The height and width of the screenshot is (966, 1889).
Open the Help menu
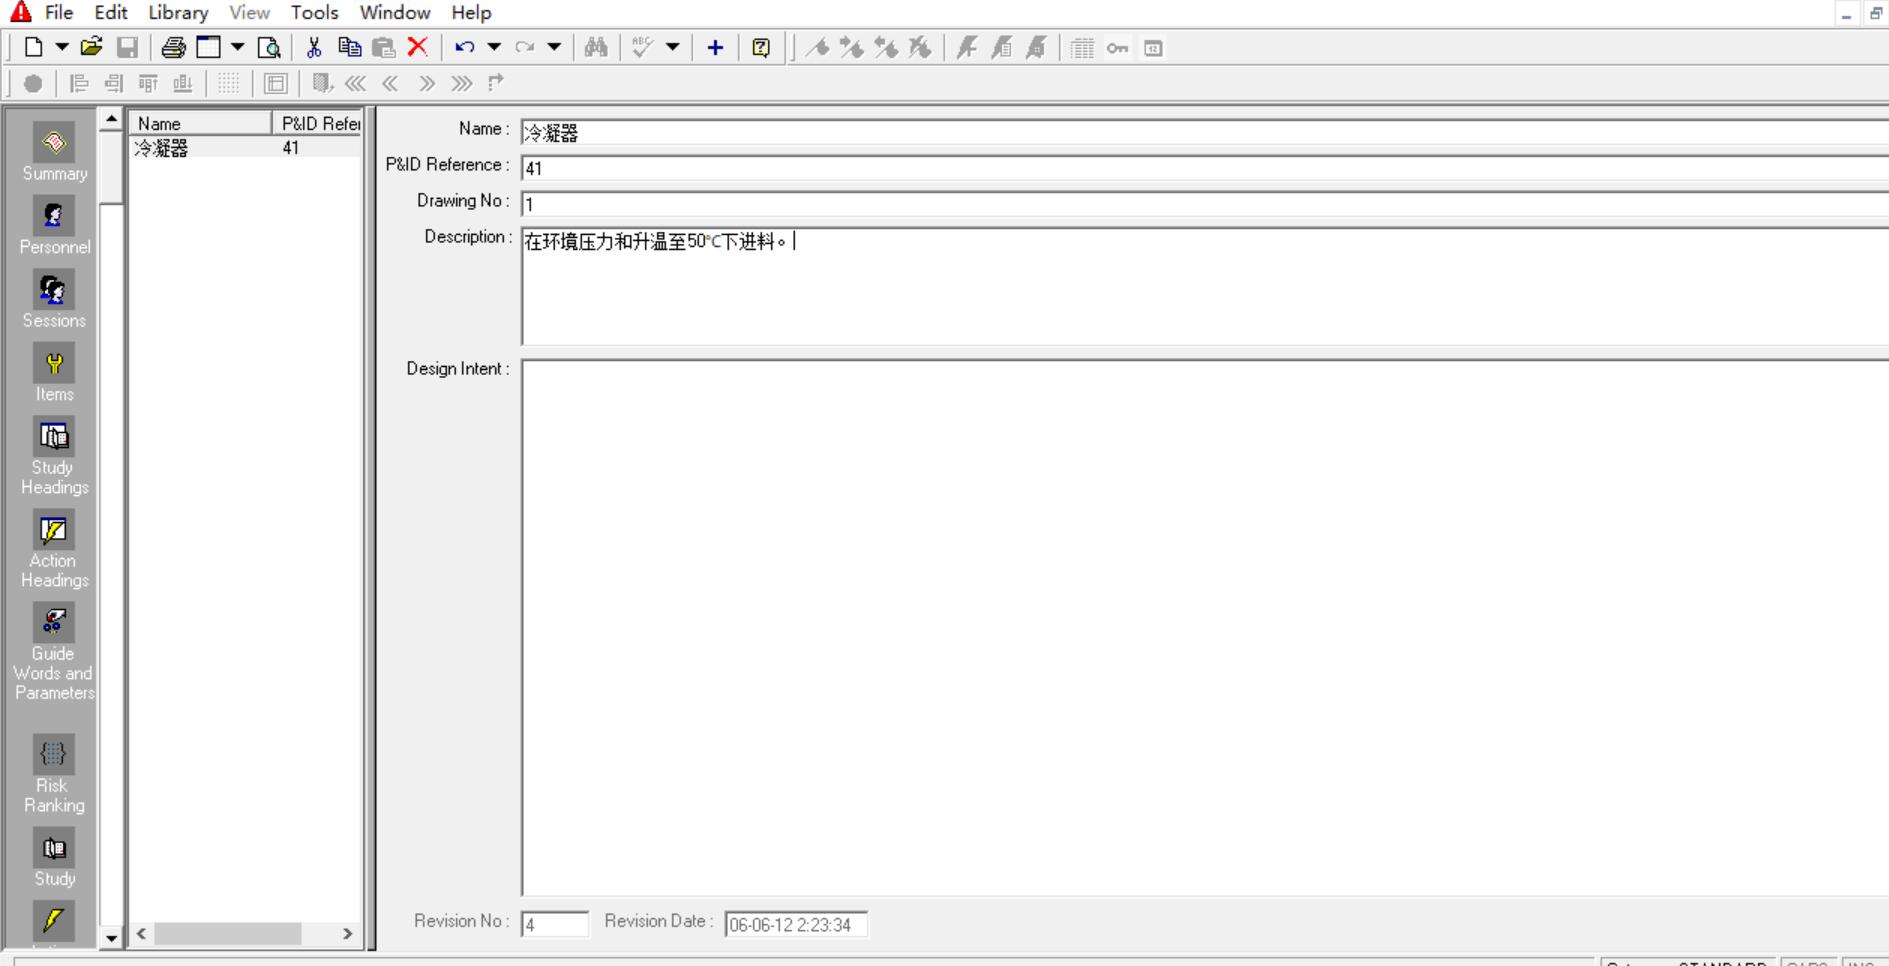(x=471, y=13)
